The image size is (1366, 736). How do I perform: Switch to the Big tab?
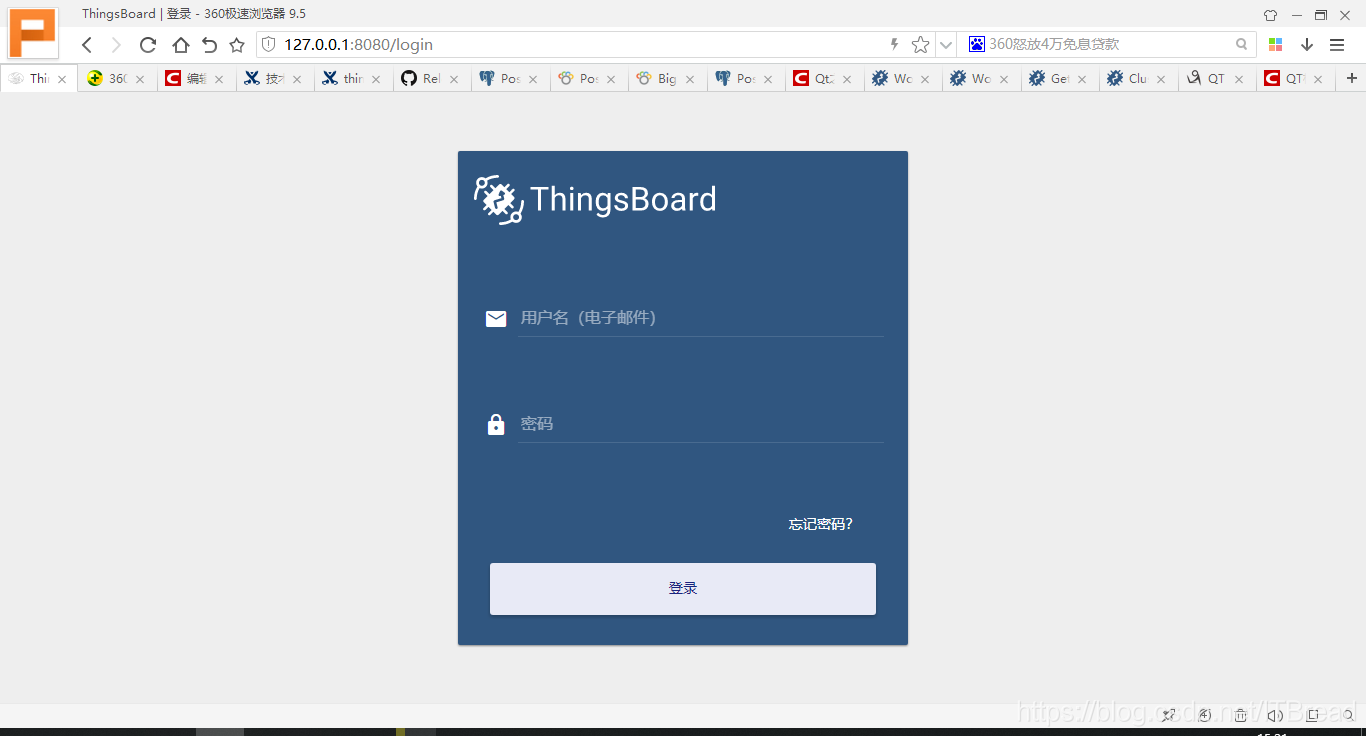click(667, 79)
